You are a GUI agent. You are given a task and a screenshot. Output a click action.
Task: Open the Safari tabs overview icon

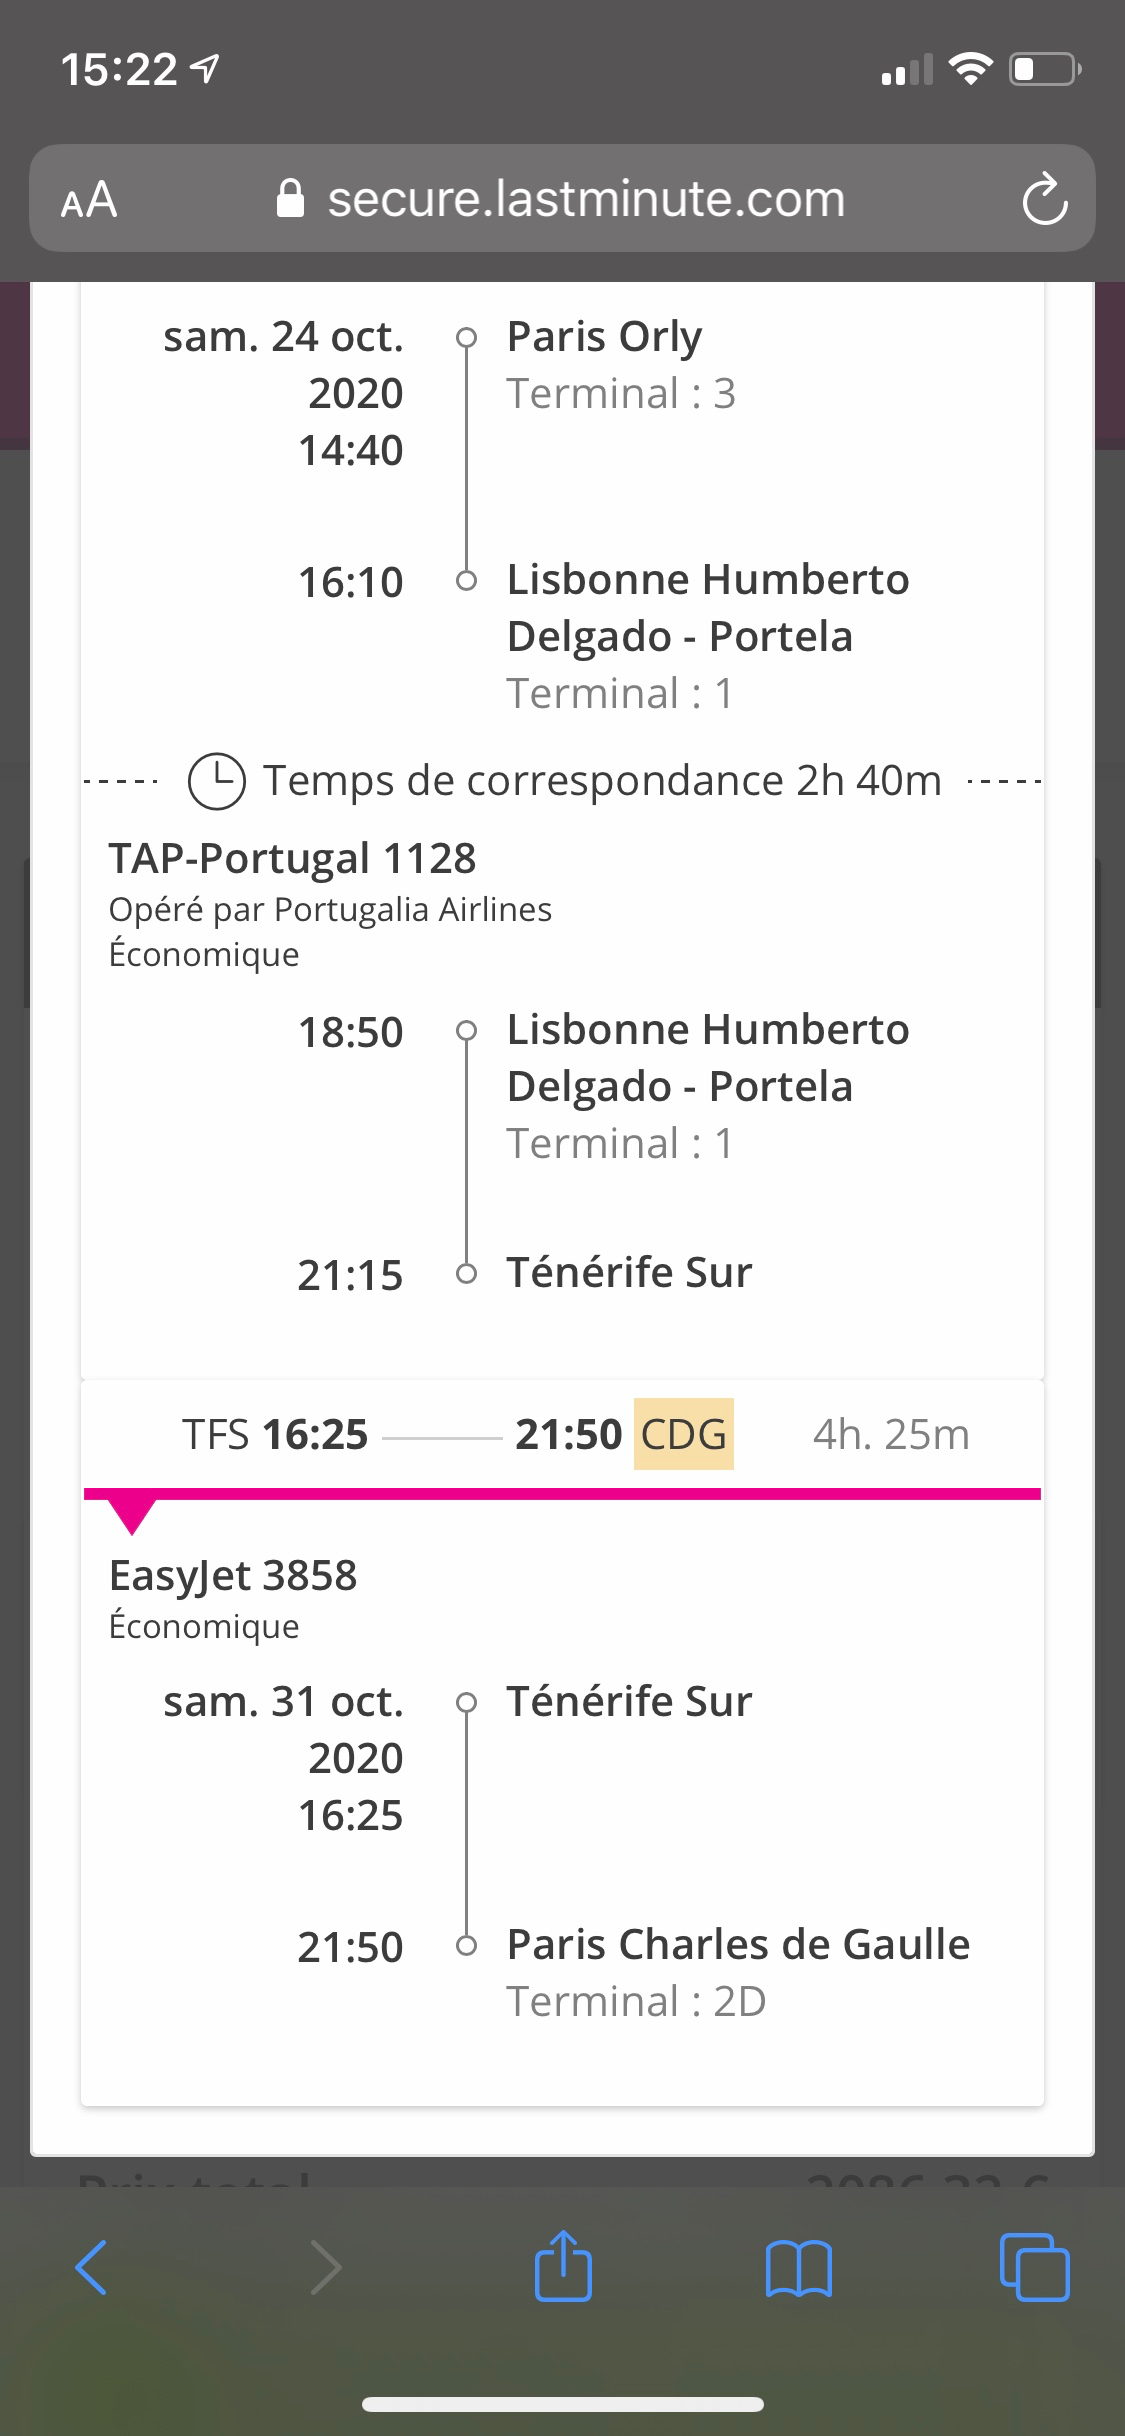click(x=1034, y=2267)
